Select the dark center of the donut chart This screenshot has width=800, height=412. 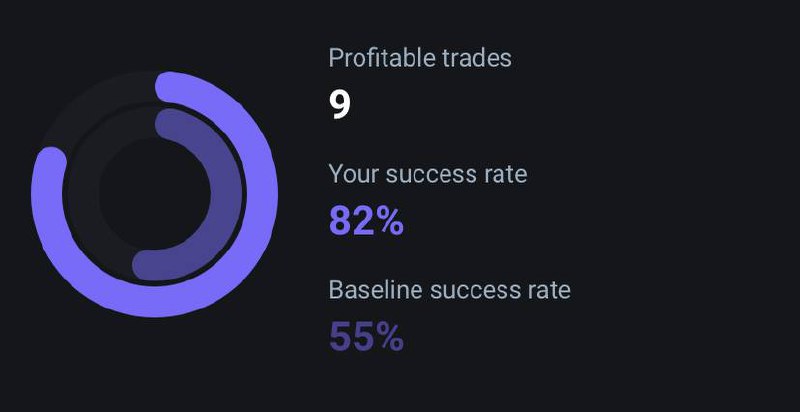click(155, 194)
